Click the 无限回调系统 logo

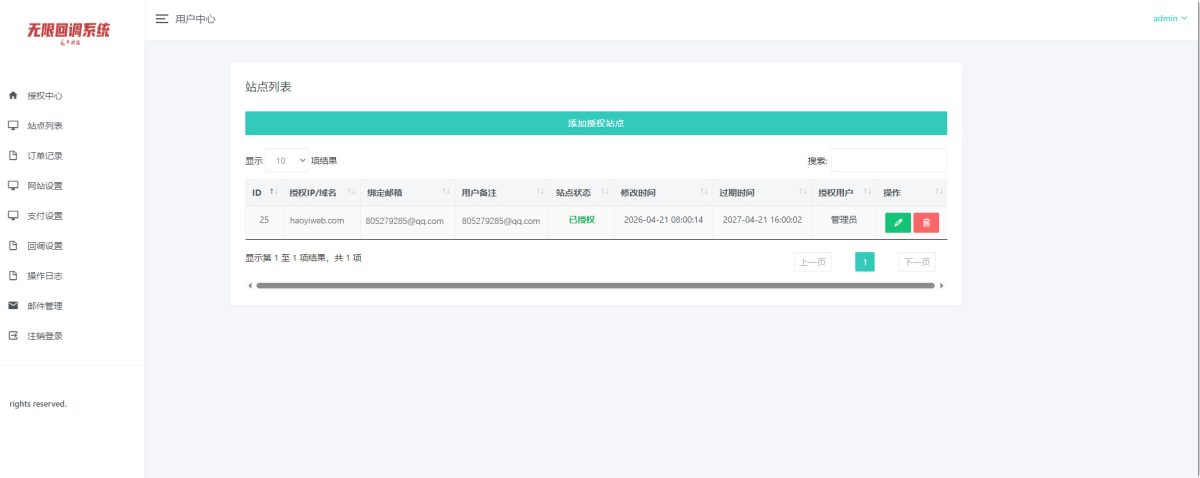(x=69, y=32)
